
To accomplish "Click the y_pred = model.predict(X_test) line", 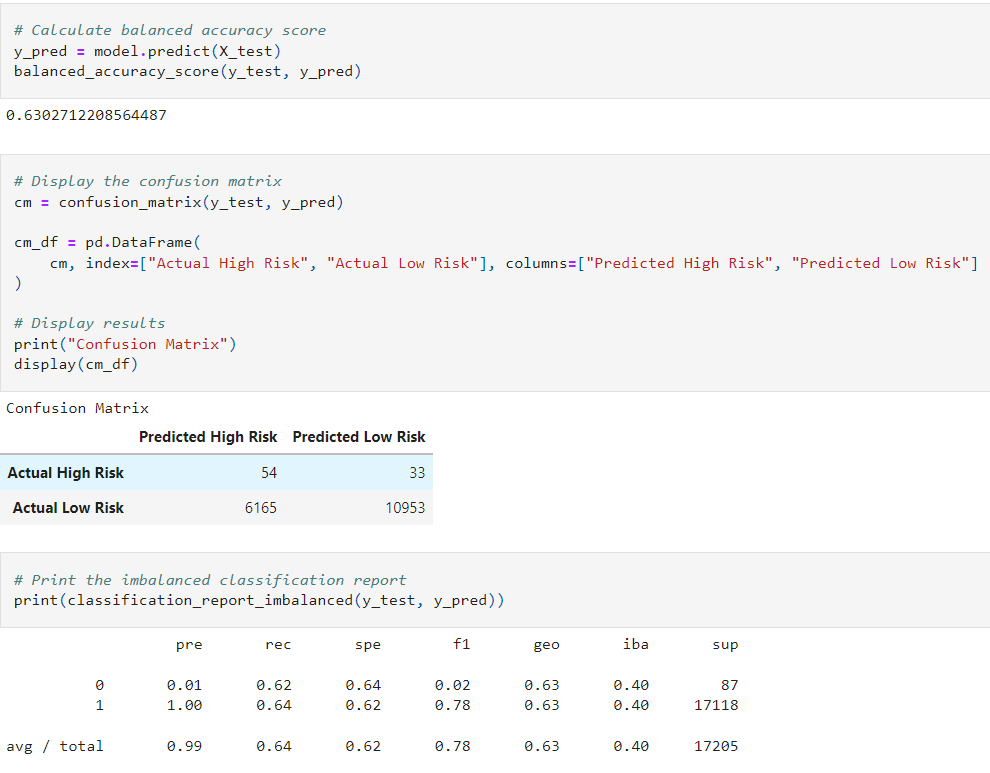I will coord(148,51).
